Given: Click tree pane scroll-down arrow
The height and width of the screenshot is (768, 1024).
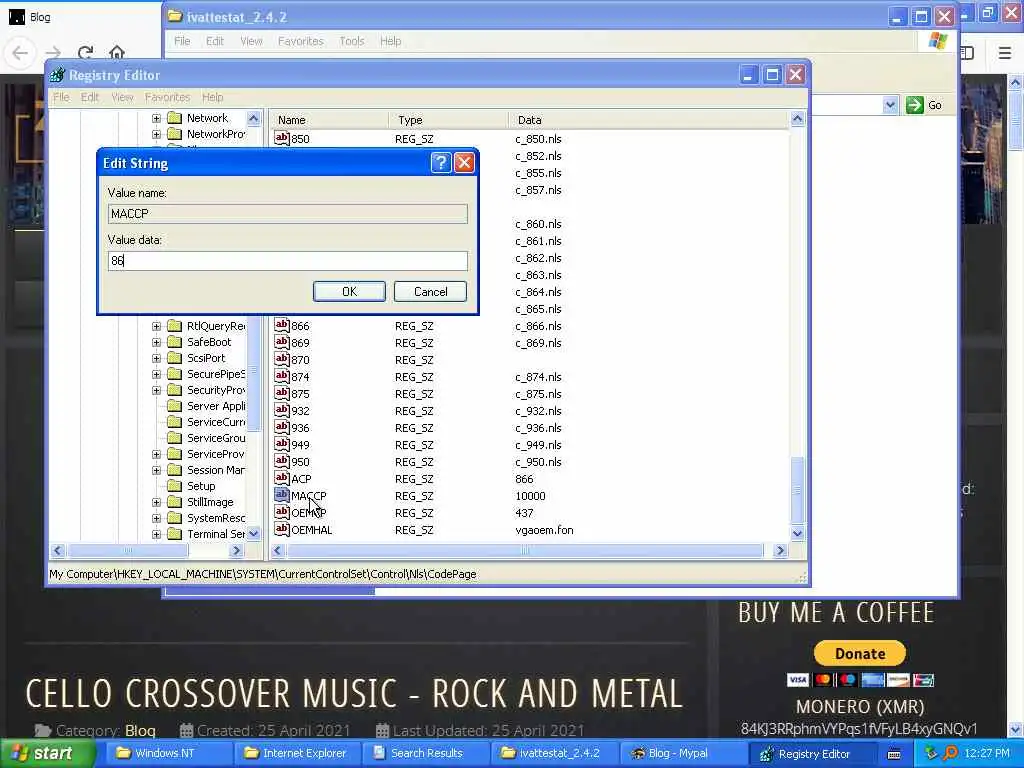Looking at the screenshot, I should coord(253,534).
